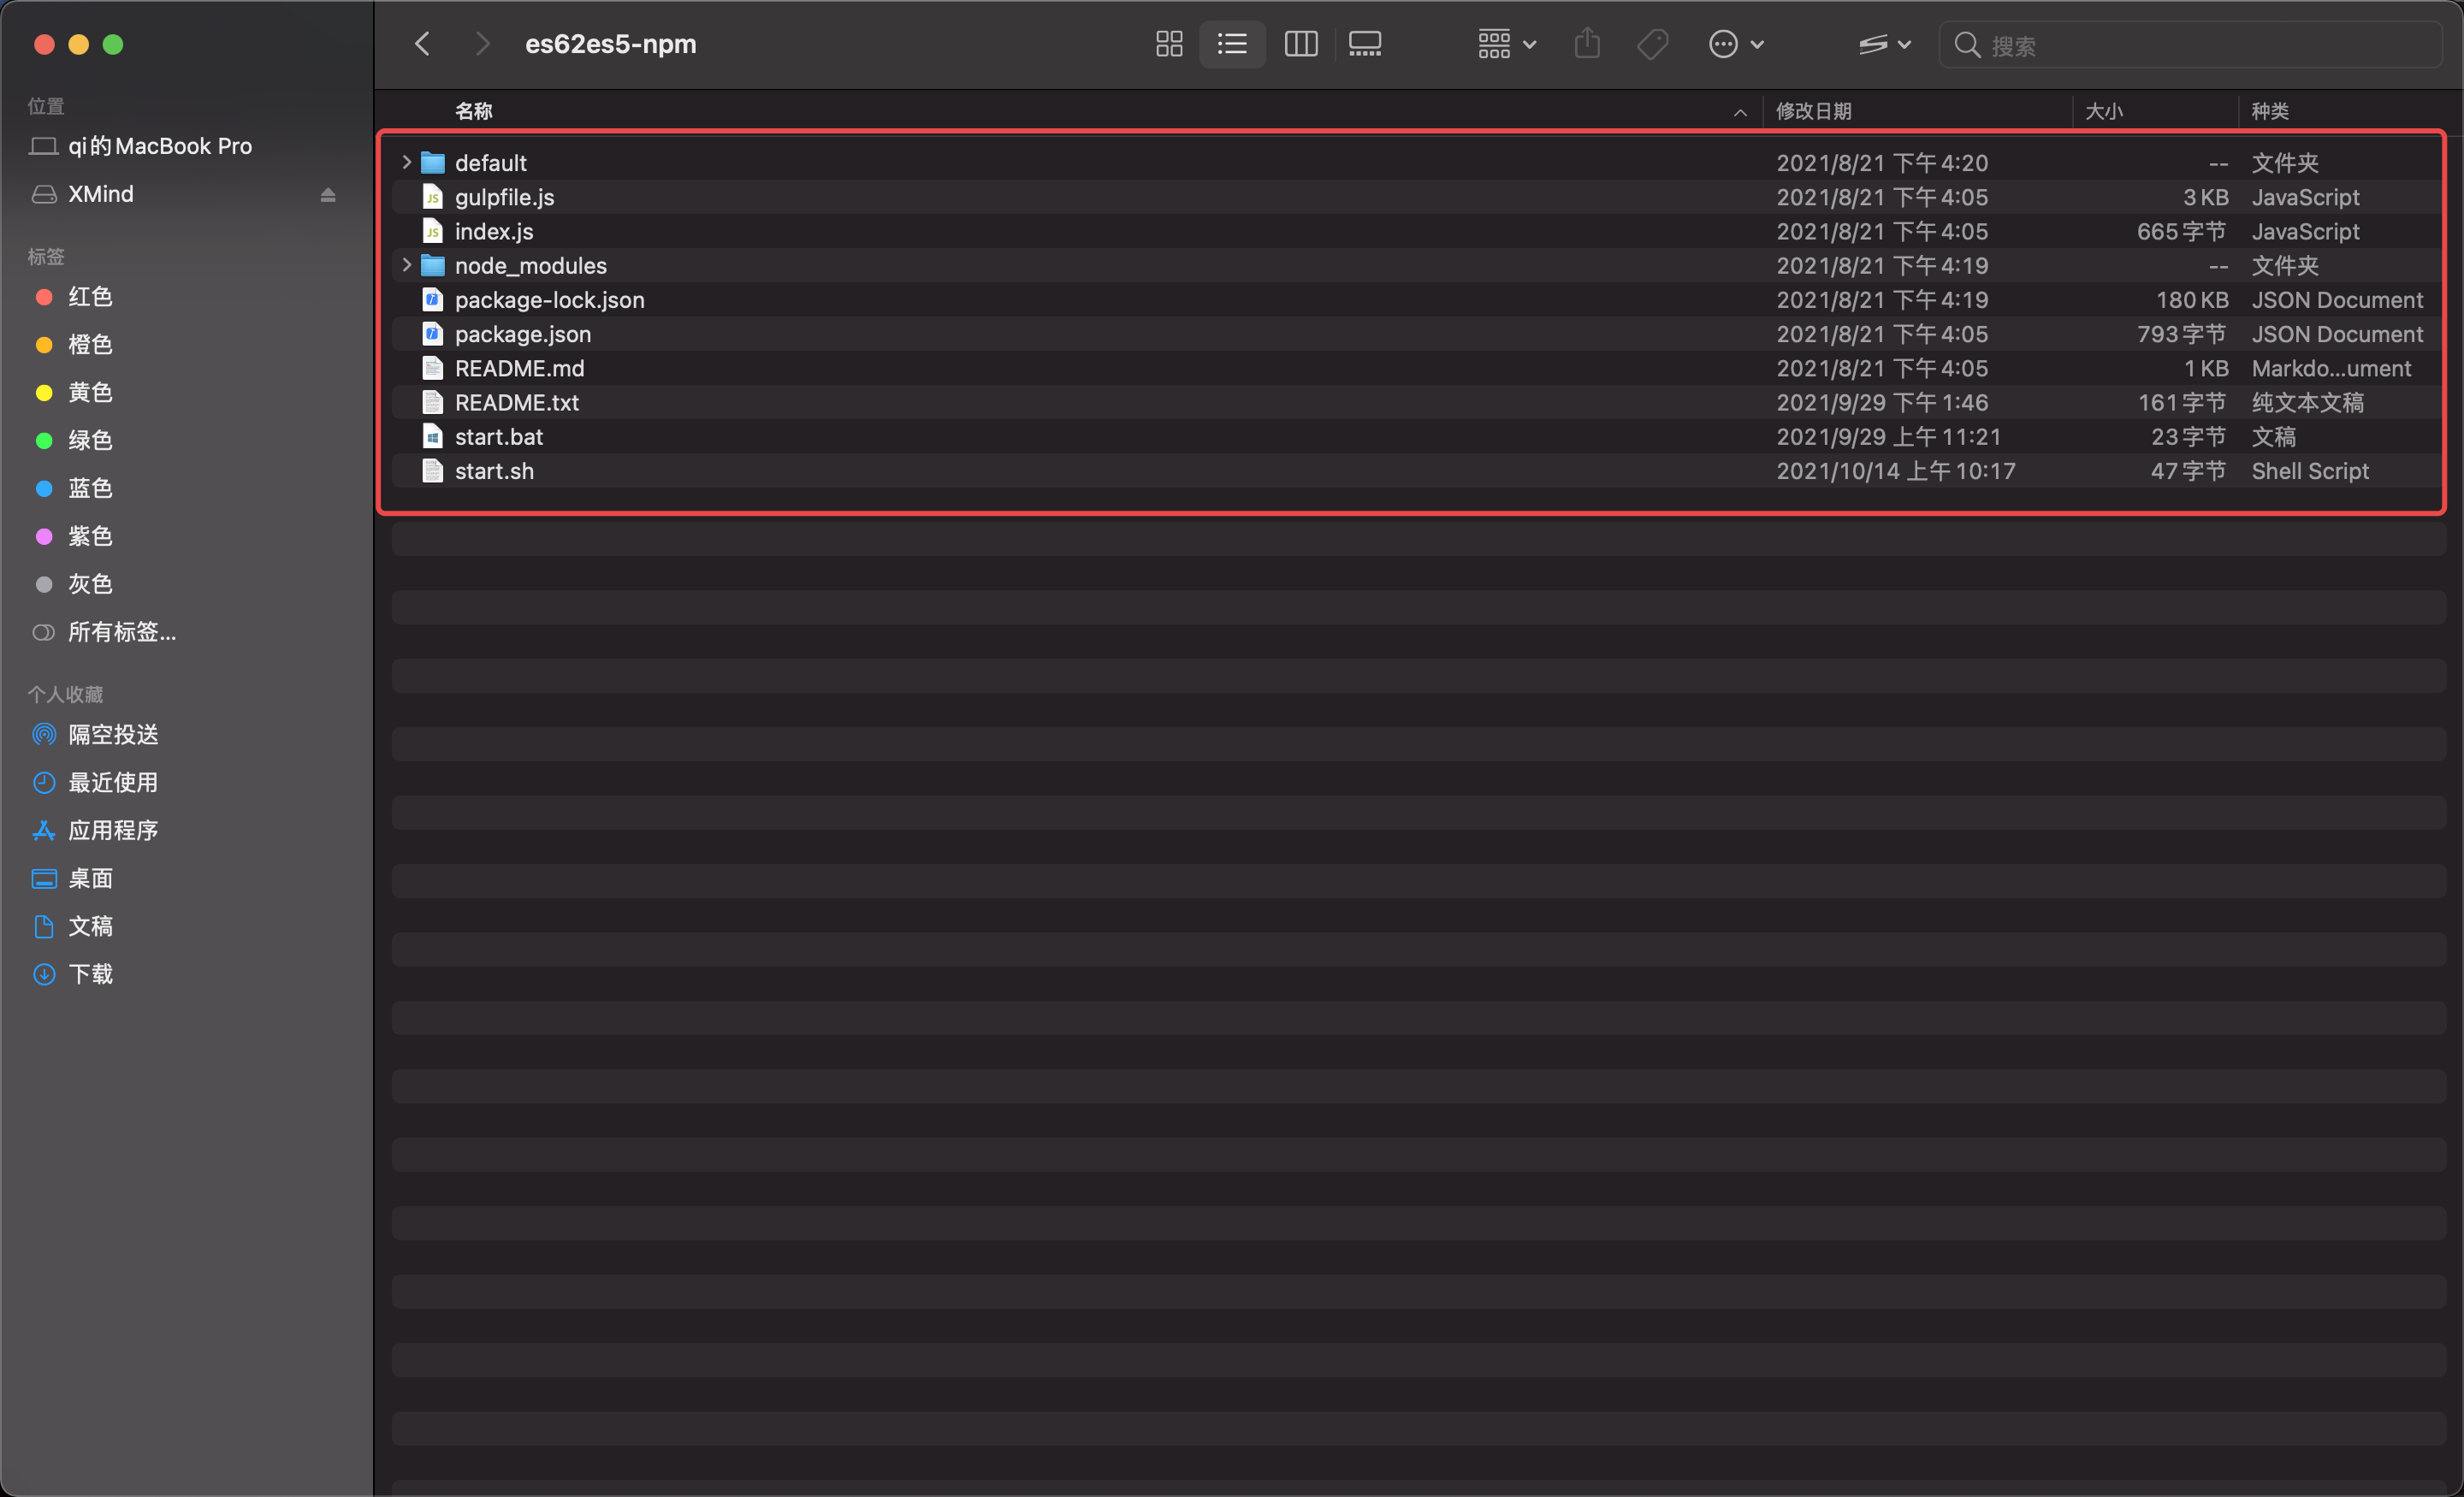The image size is (2464, 1497).
Task: Open 下载 folder from sidebar
Action: (x=90, y=974)
